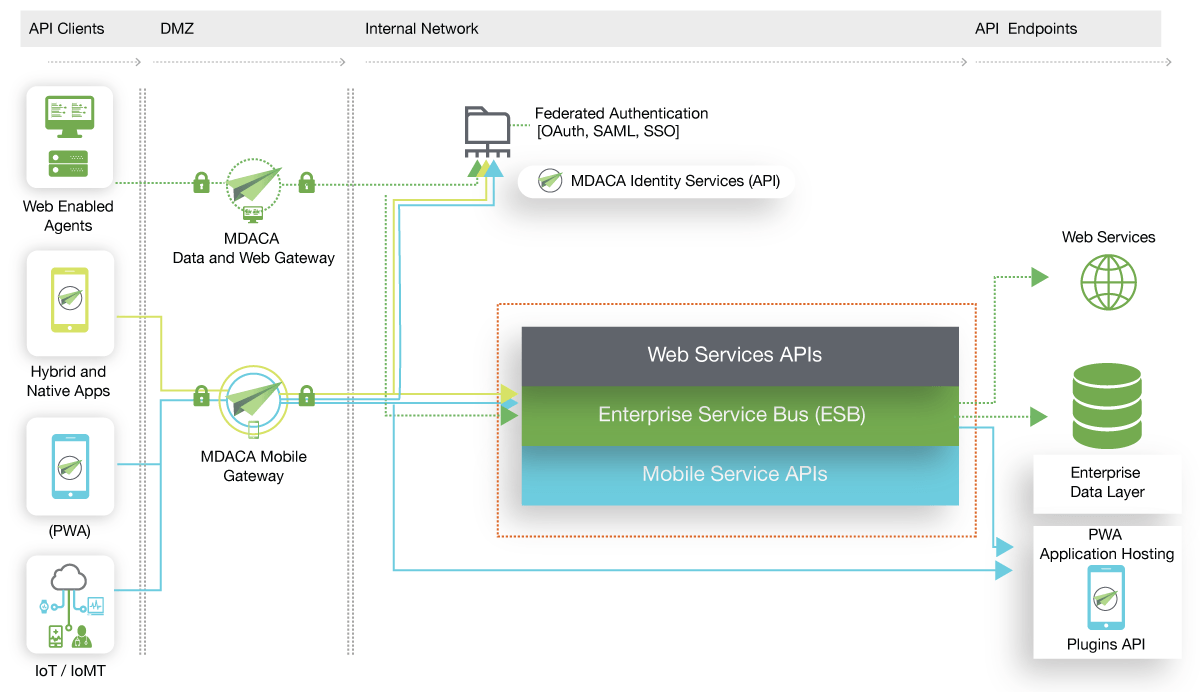Select the yellow-green hybrid app phone icon
The height and width of the screenshot is (692, 1200).
coord(70,299)
